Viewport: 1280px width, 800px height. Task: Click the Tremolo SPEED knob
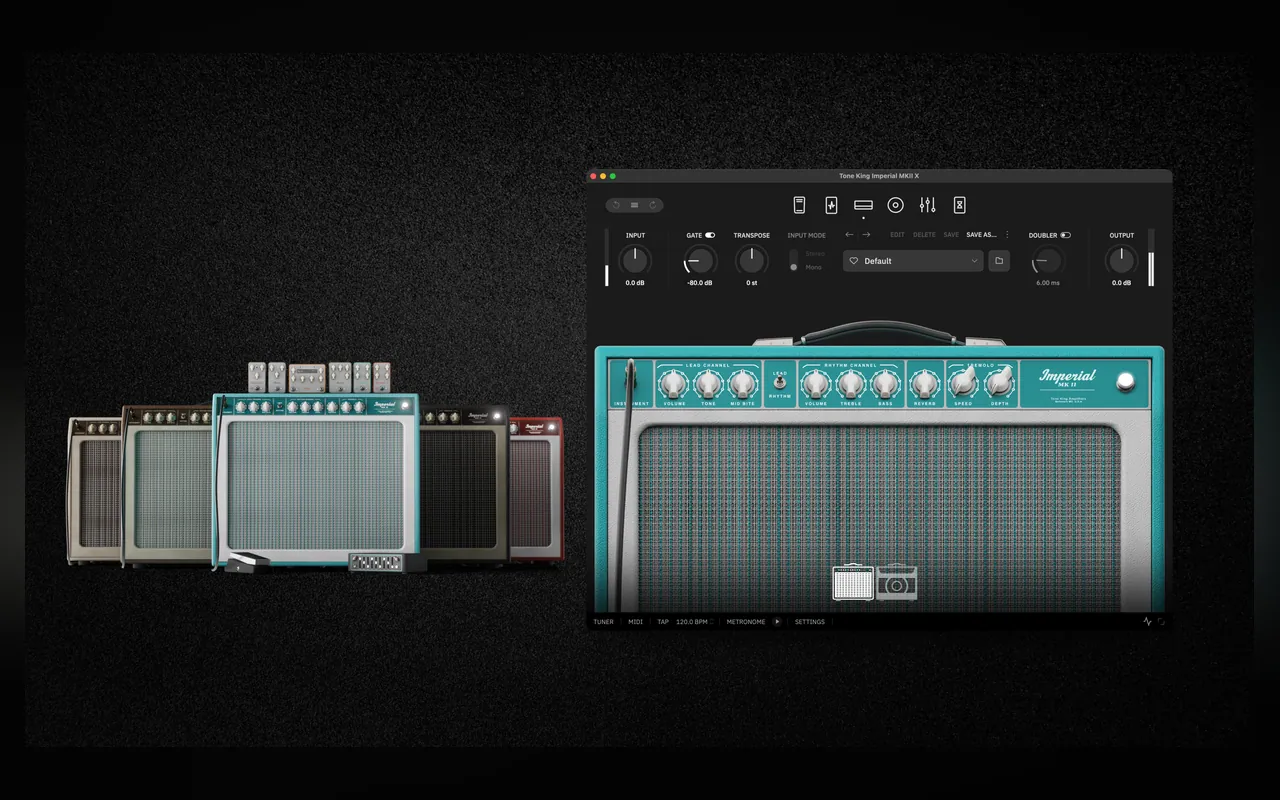pyautogui.click(x=963, y=381)
